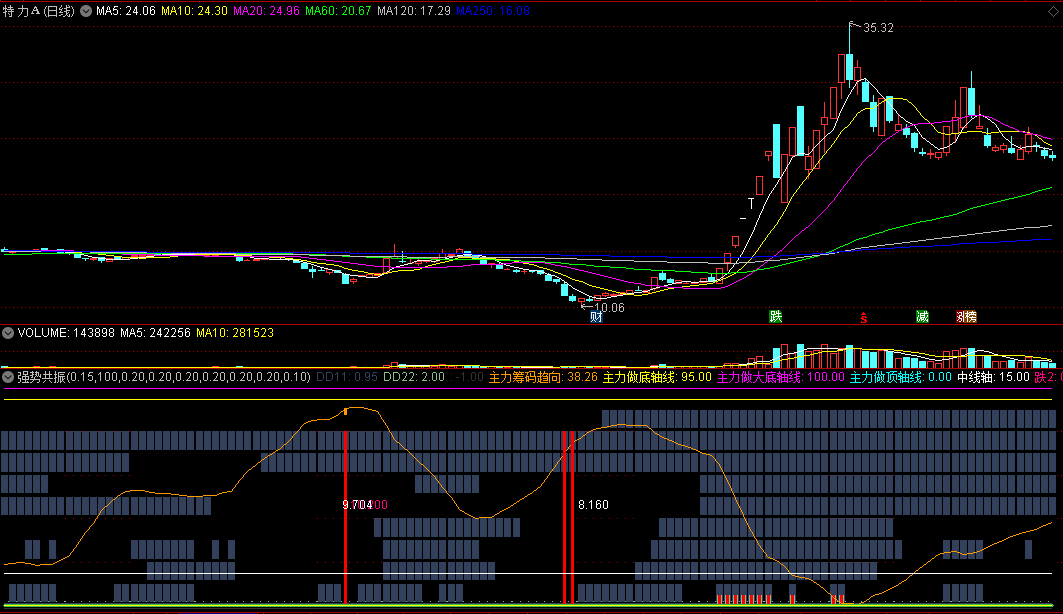
Task: Click the 涨榜 marker icon
Action: [966, 316]
